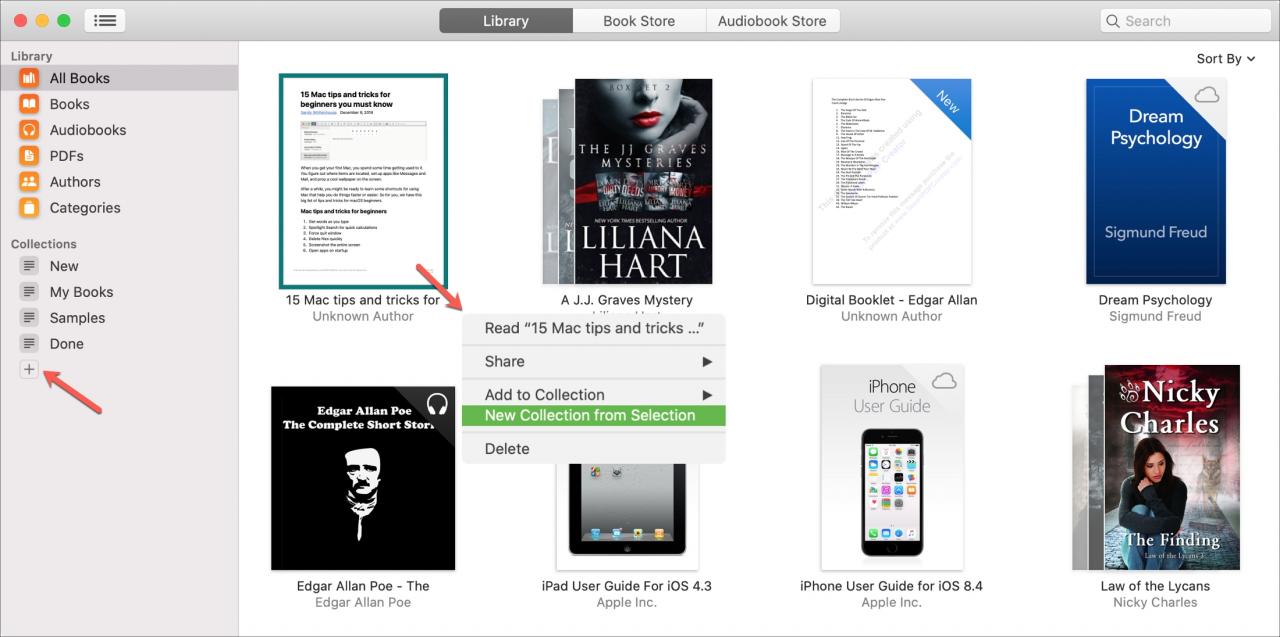The image size is (1280, 637).
Task: Click the cloud icon on Dream Psychology
Action: pyautogui.click(x=1207, y=96)
